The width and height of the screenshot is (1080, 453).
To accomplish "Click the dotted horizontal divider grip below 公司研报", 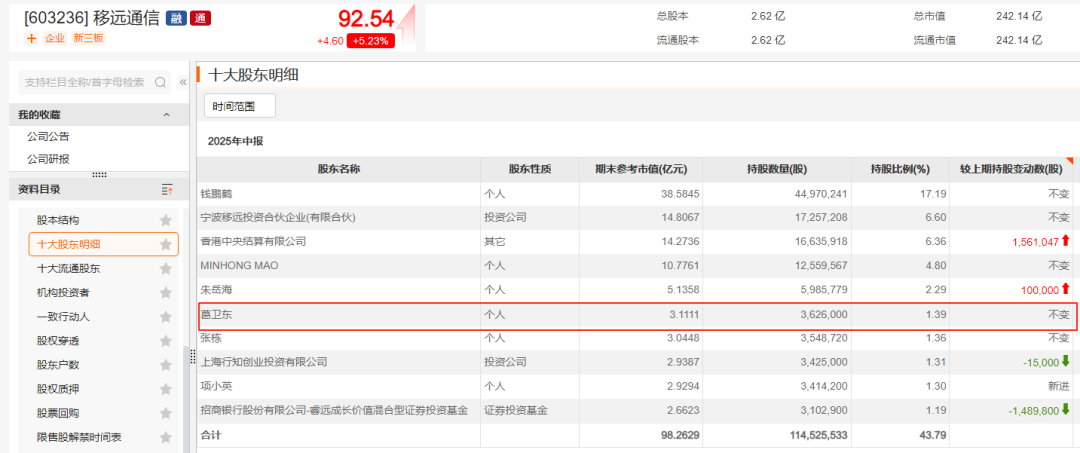I will [99, 174].
